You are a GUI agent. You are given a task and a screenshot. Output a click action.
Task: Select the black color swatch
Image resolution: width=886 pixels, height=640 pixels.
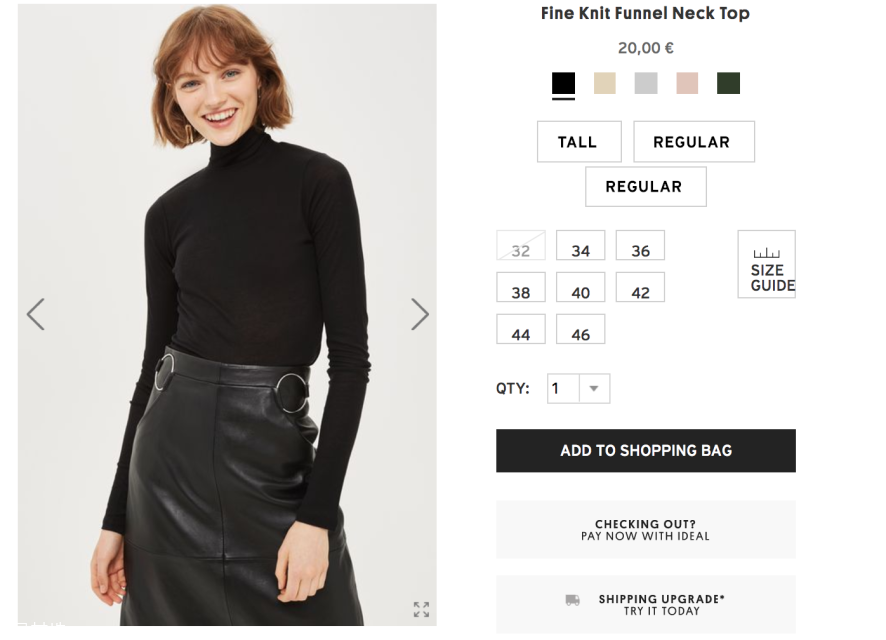[563, 83]
